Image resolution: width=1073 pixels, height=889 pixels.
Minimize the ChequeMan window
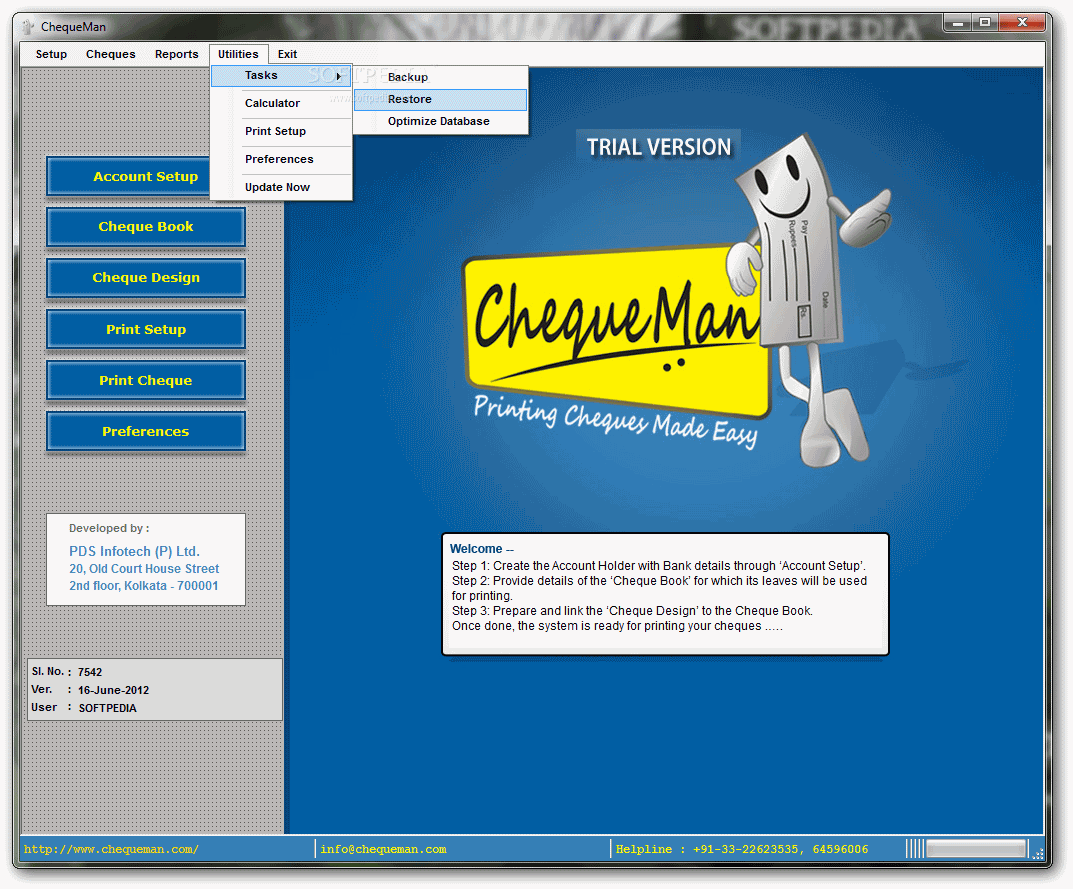pos(958,23)
